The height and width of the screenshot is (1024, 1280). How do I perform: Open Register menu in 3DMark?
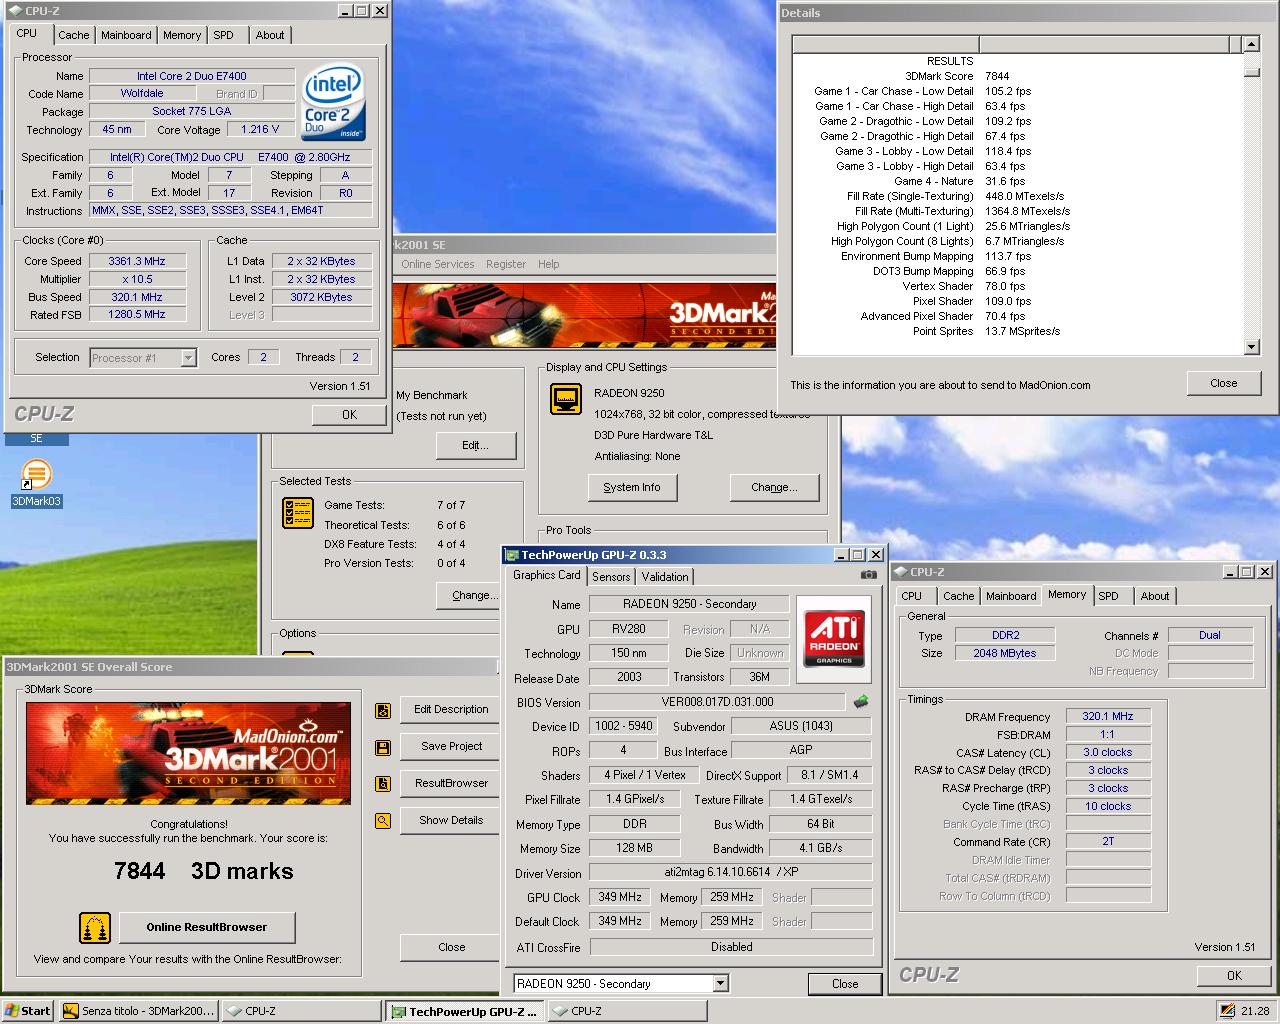point(506,264)
